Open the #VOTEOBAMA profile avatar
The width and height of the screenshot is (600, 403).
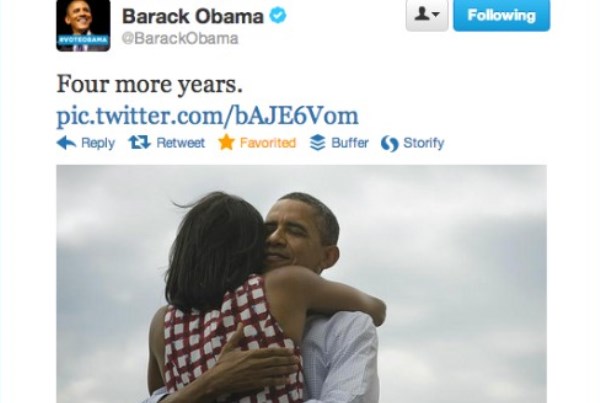tap(83, 25)
